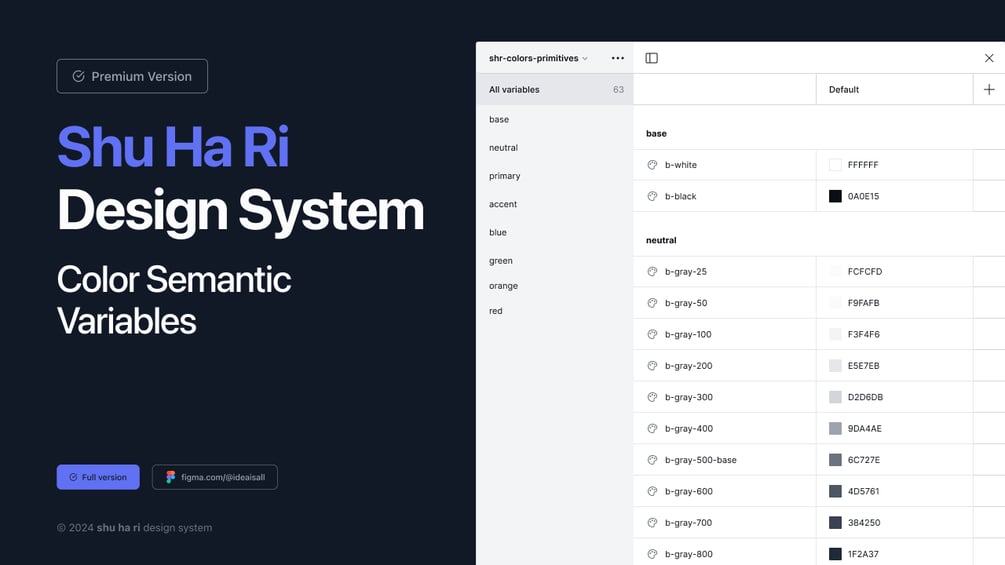Screen dimensions: 1005x565
Task: Open the three-dot collection options menu
Action: 618,58
